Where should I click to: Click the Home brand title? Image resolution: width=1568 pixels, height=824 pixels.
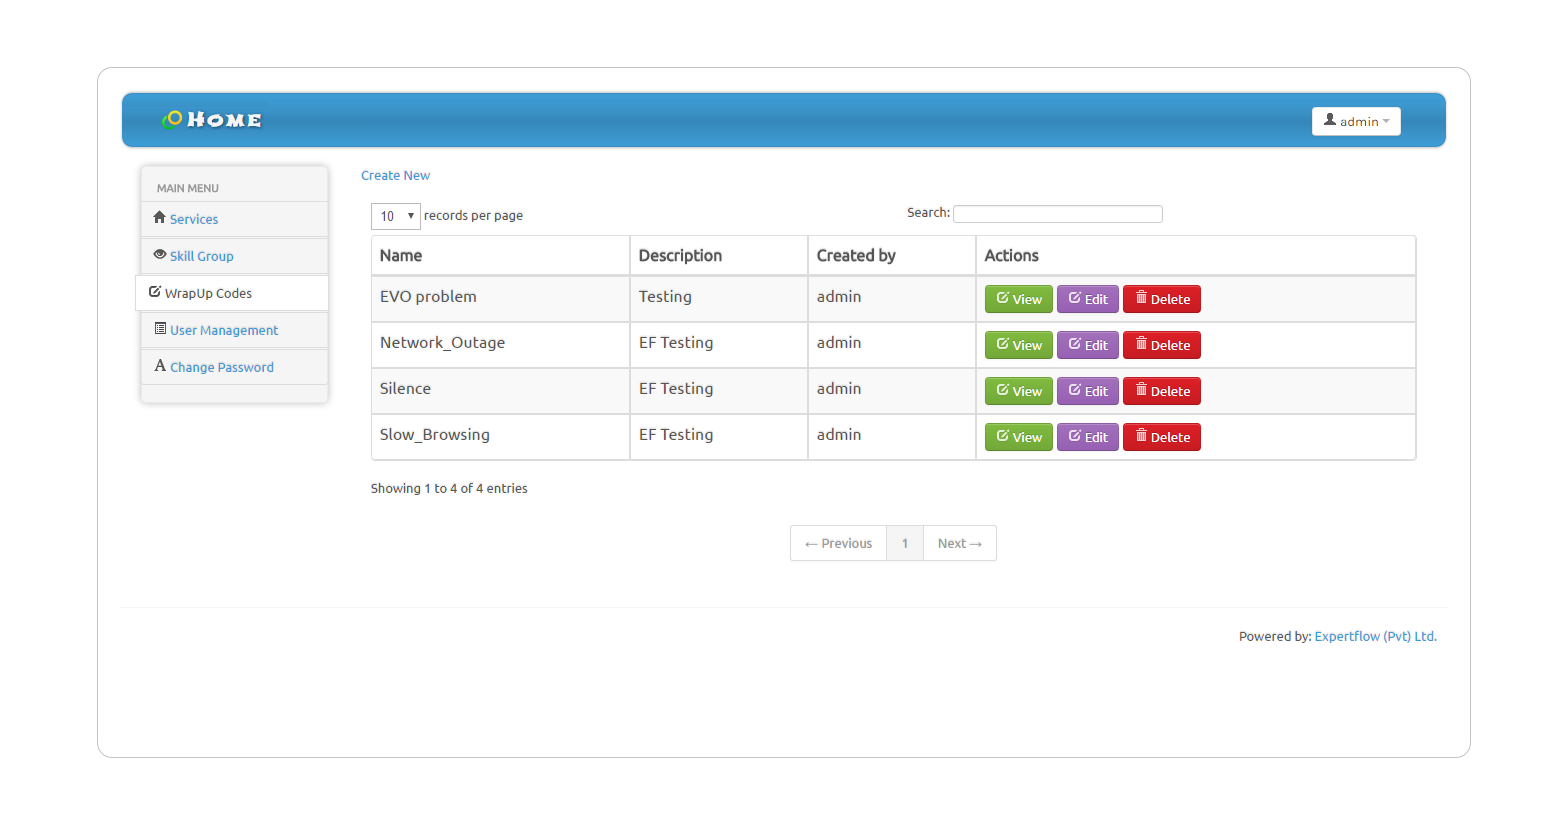click(224, 120)
